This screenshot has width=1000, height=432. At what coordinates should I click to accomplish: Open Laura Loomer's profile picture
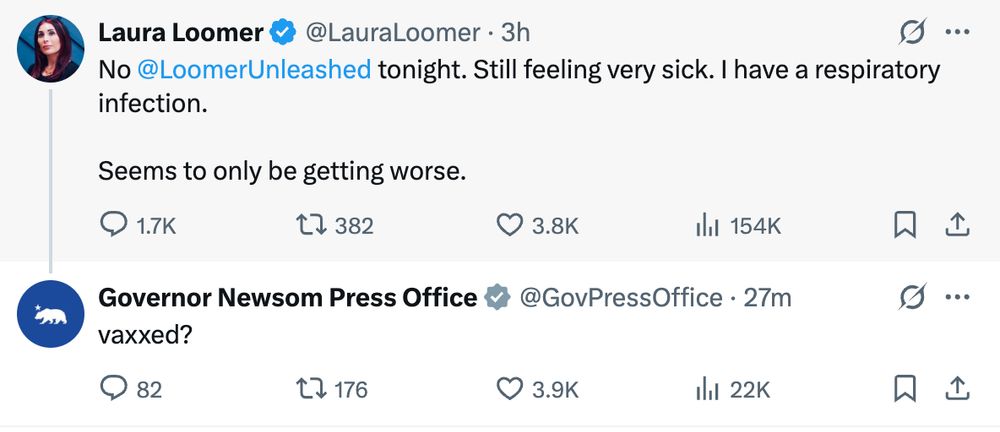pos(50,49)
